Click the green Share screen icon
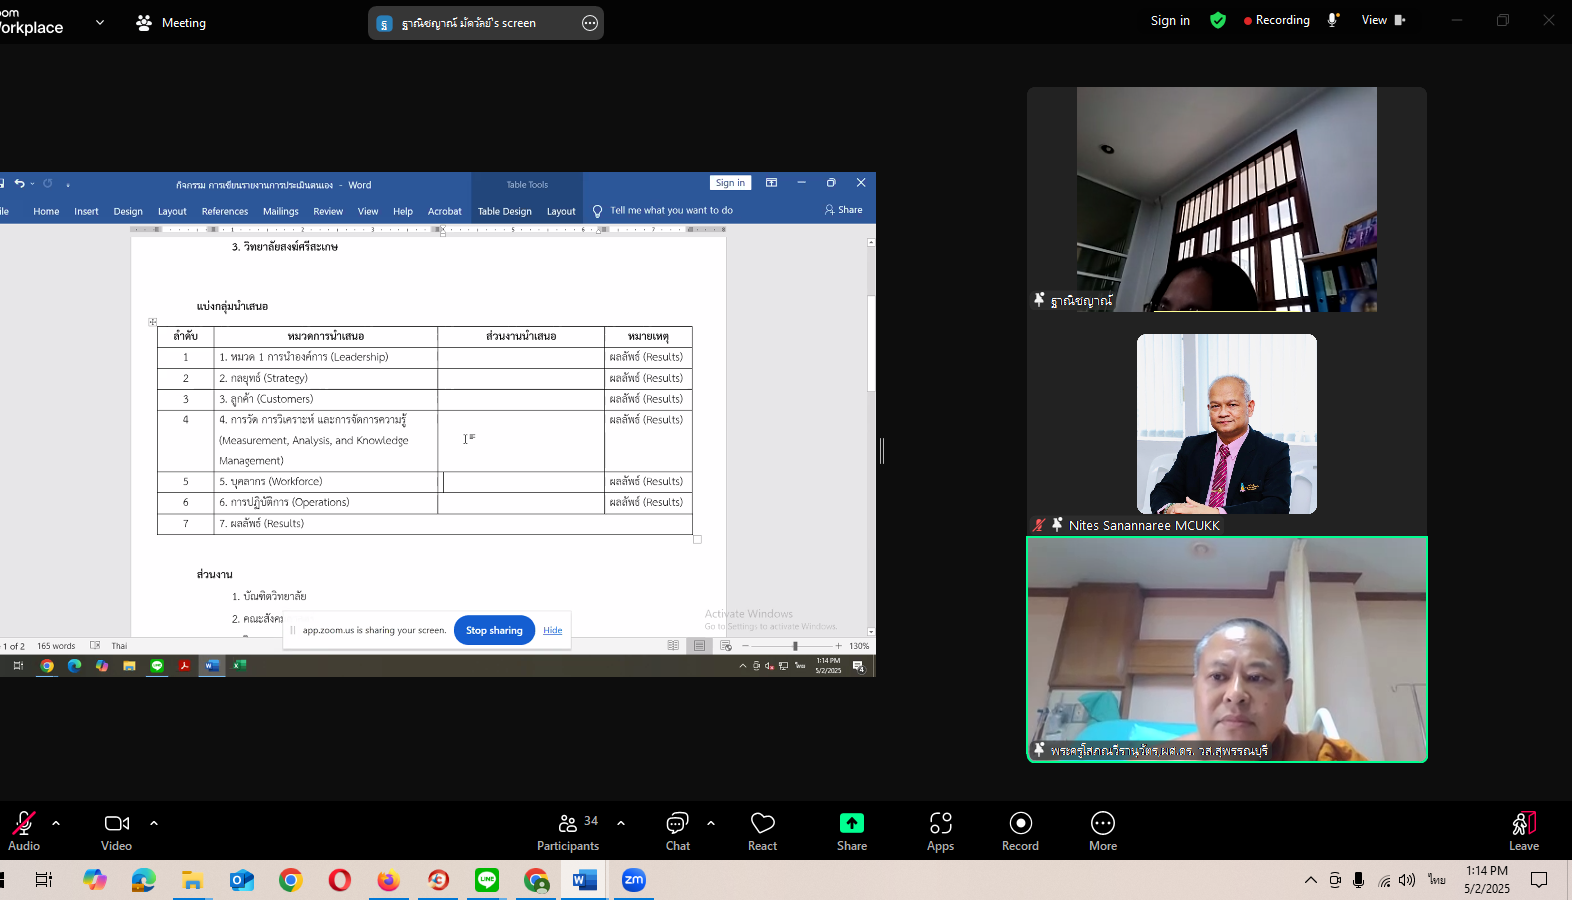This screenshot has width=1572, height=900. coord(852,822)
